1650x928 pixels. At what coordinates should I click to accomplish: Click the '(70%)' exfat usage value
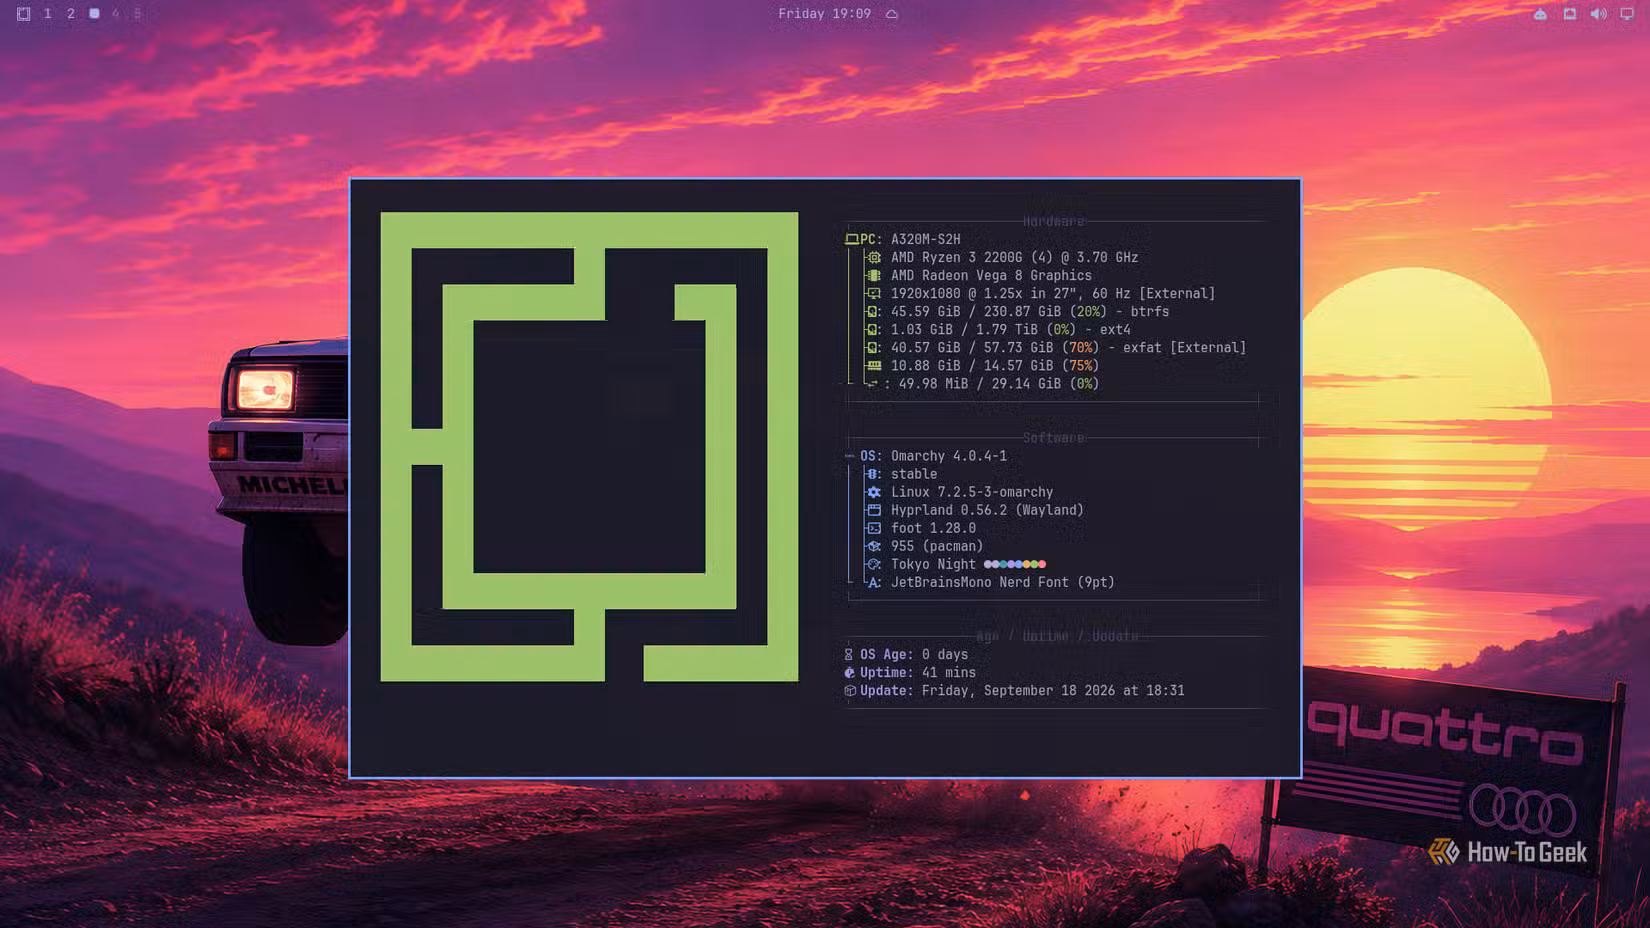(1080, 347)
